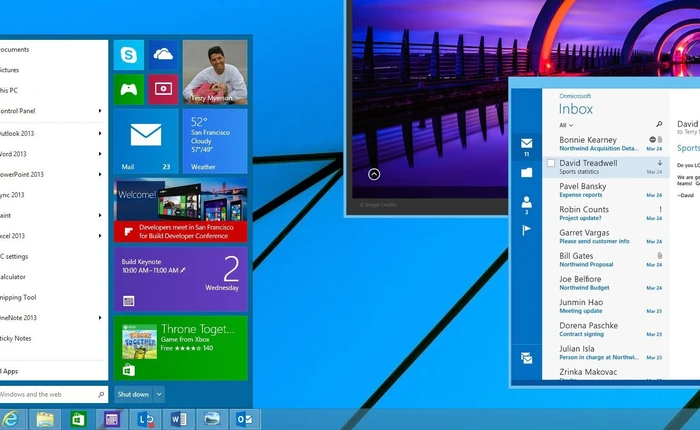This screenshot has width=700, height=430.
Task: Open the Throne Together store tile
Action: click(x=180, y=348)
